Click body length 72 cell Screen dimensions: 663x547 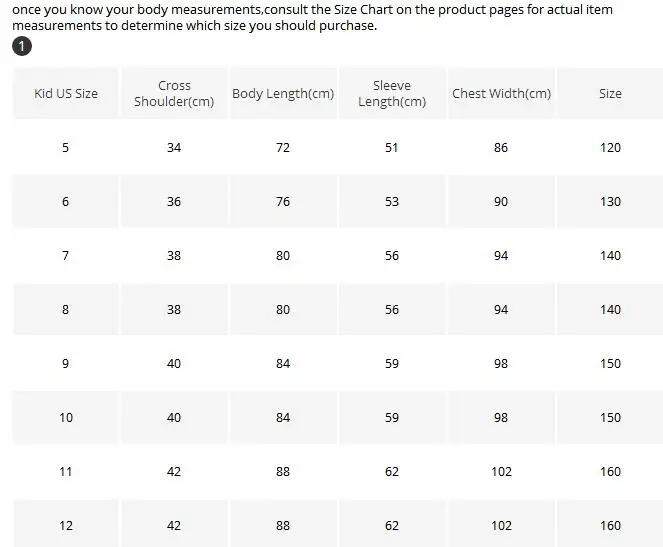coord(283,147)
